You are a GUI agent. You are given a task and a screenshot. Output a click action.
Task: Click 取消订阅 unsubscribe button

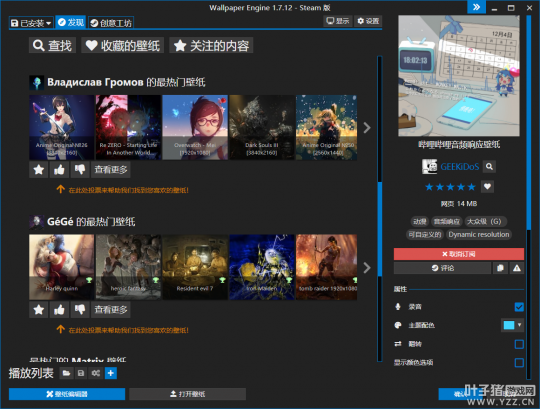tap(459, 254)
